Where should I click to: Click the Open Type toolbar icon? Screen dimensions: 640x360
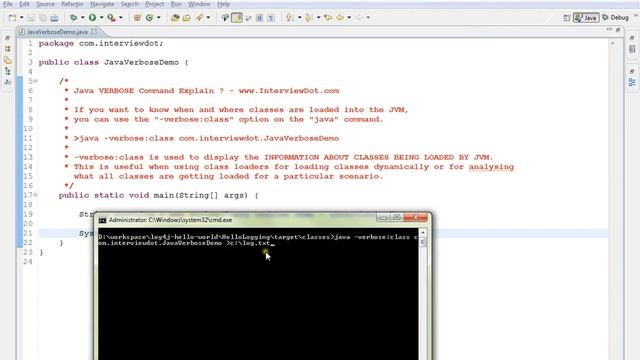pyautogui.click(x=175, y=18)
